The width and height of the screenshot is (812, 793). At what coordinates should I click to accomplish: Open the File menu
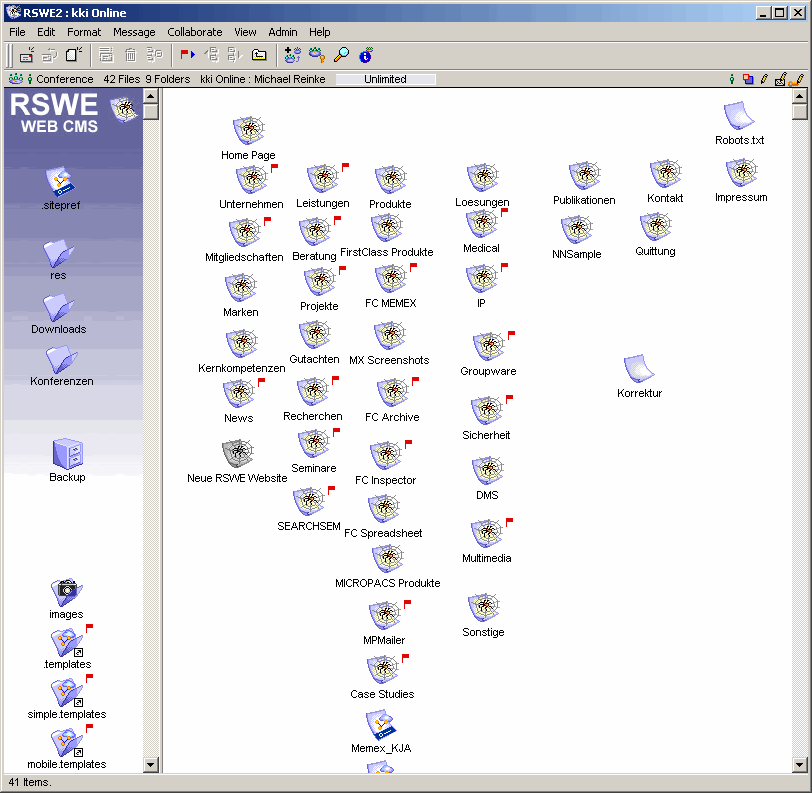[17, 32]
